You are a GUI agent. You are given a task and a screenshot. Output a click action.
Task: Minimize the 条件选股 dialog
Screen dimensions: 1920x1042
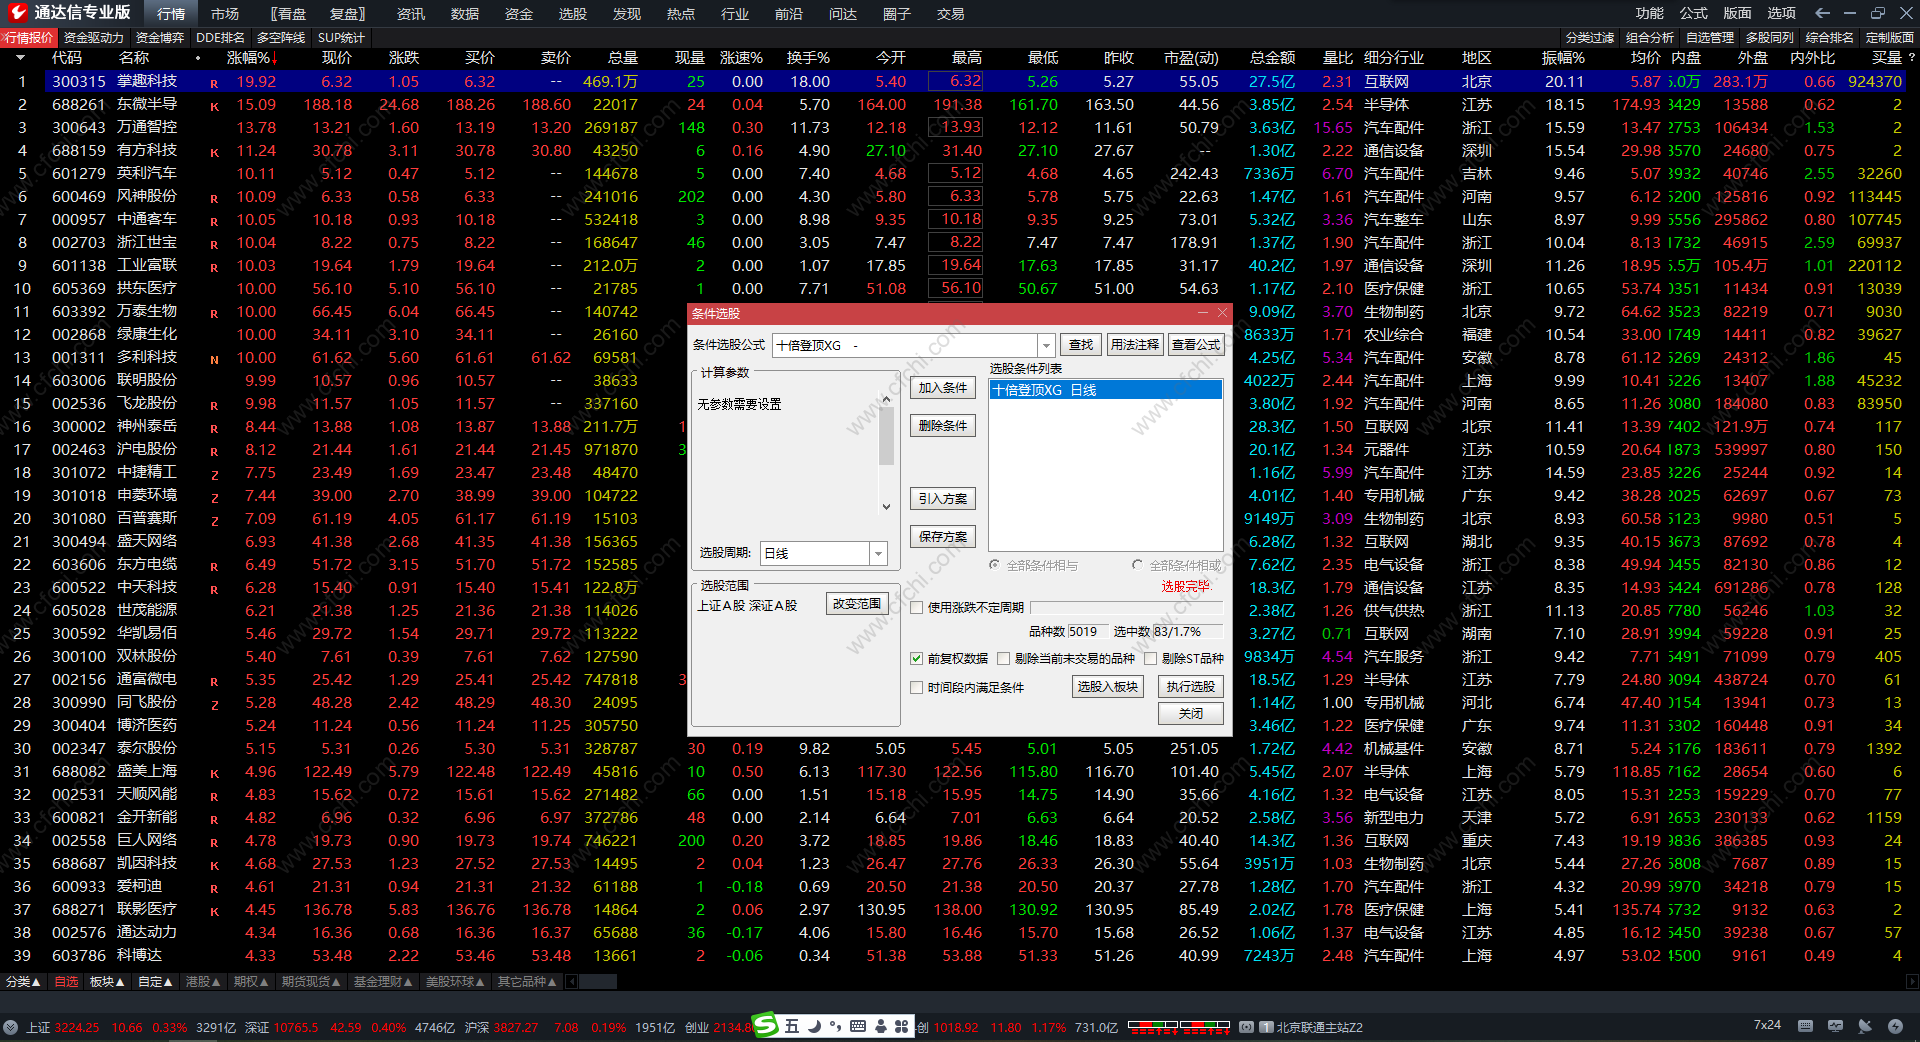tap(1205, 313)
